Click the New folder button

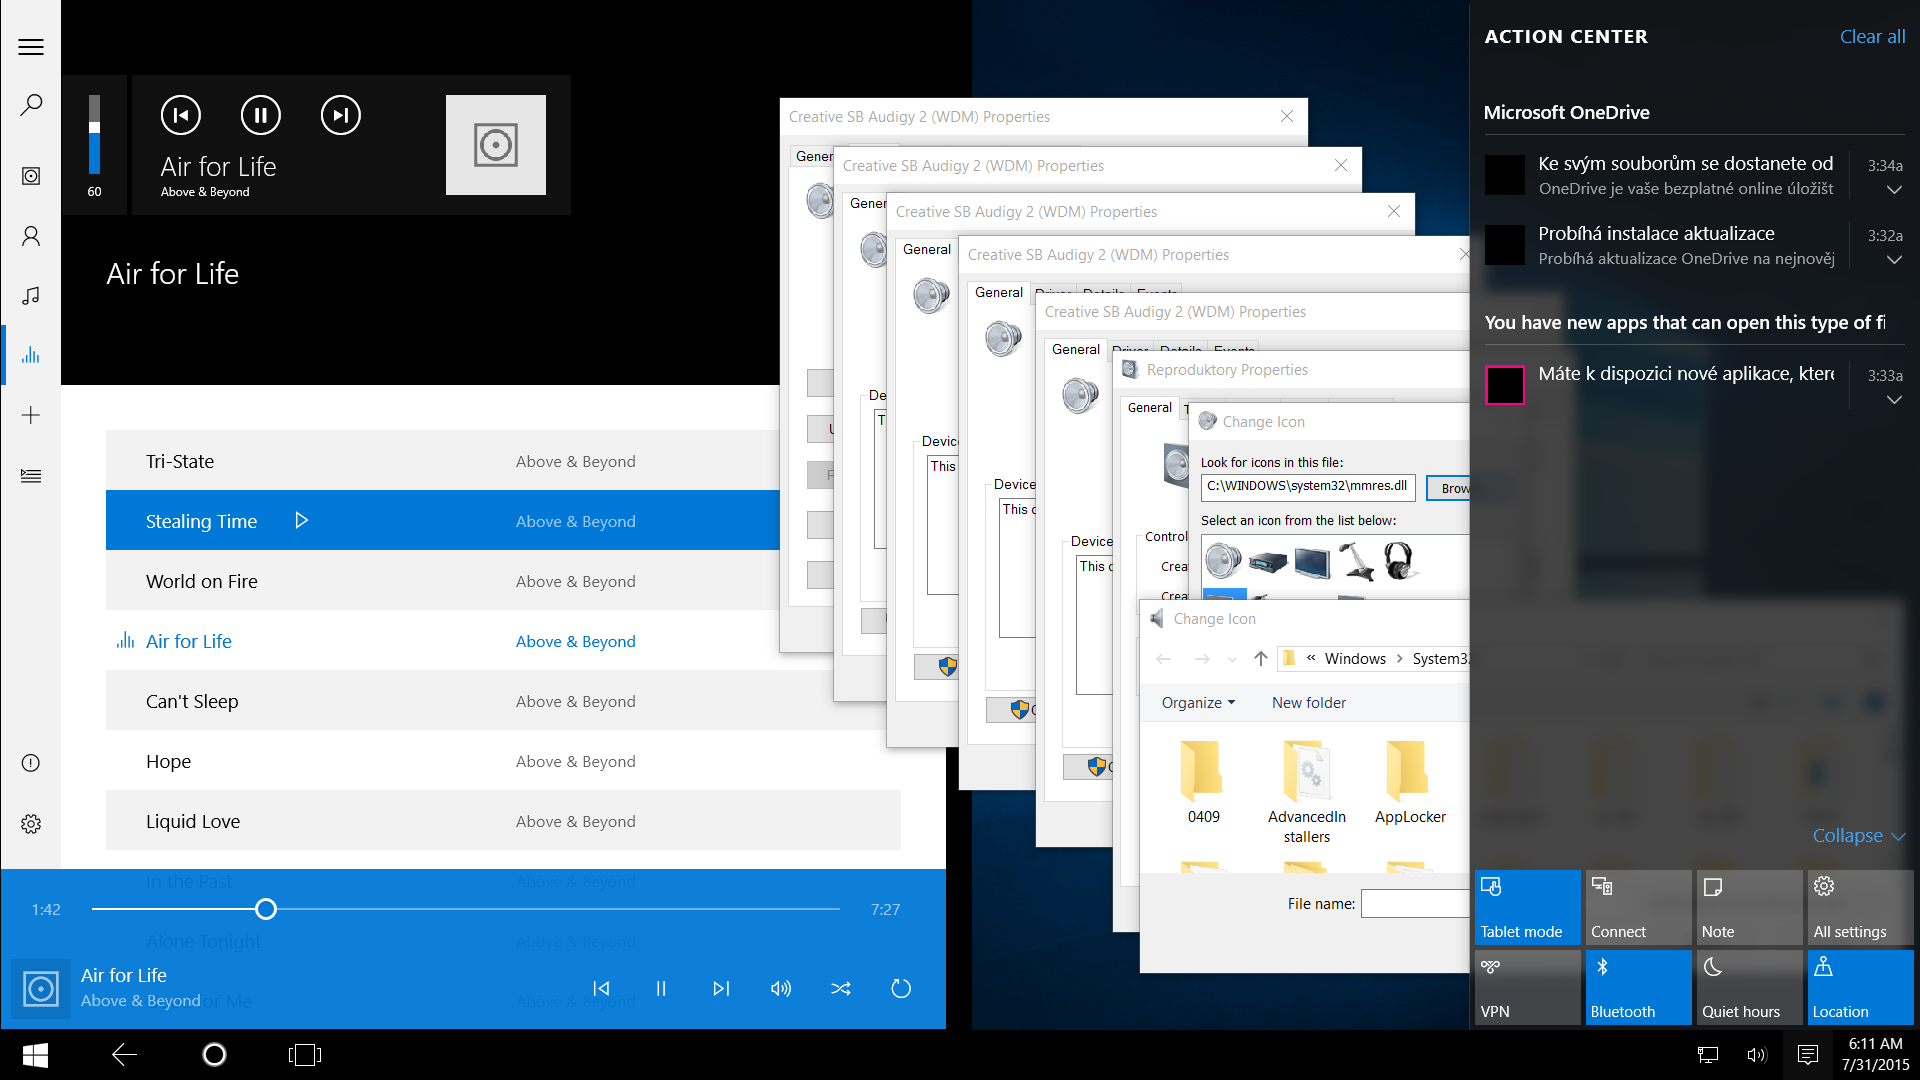click(x=1308, y=703)
